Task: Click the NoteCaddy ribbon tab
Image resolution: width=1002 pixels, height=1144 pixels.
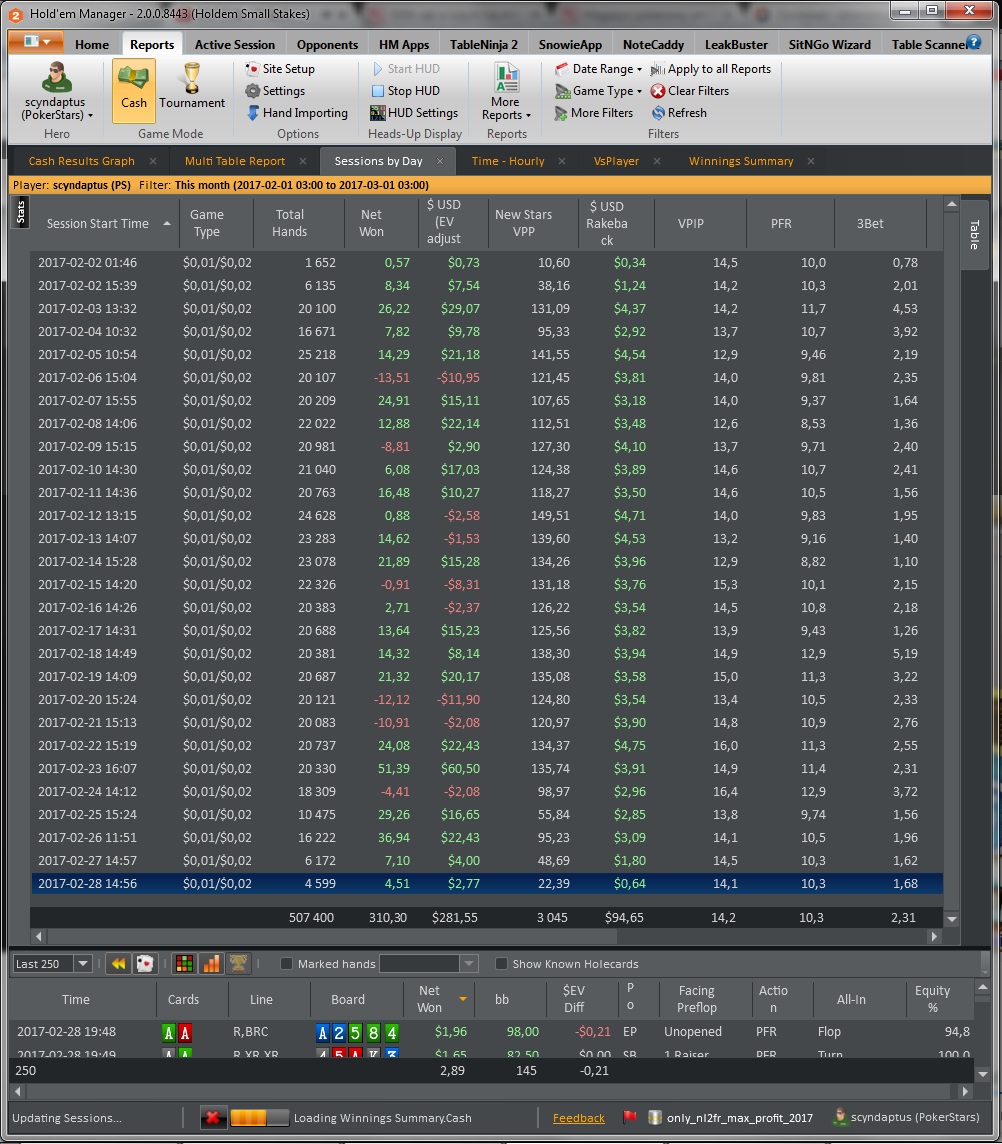Action: 653,45
